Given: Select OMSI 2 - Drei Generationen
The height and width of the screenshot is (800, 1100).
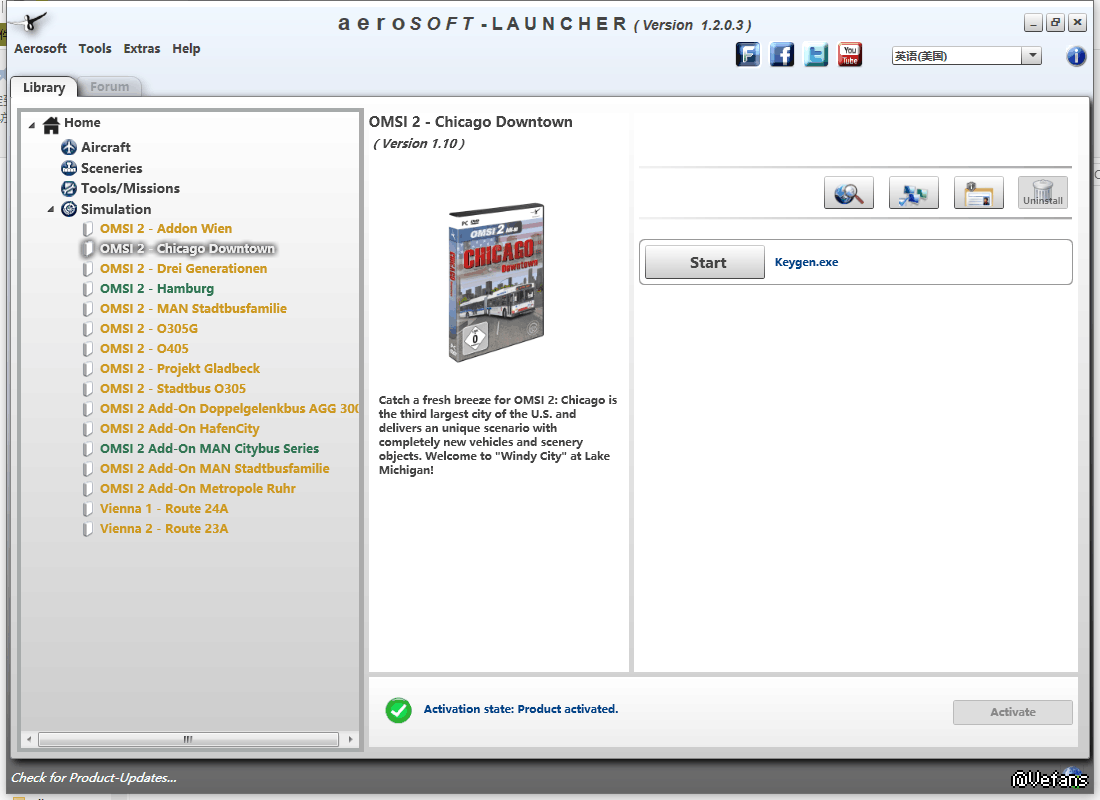Looking at the screenshot, I should click(183, 269).
